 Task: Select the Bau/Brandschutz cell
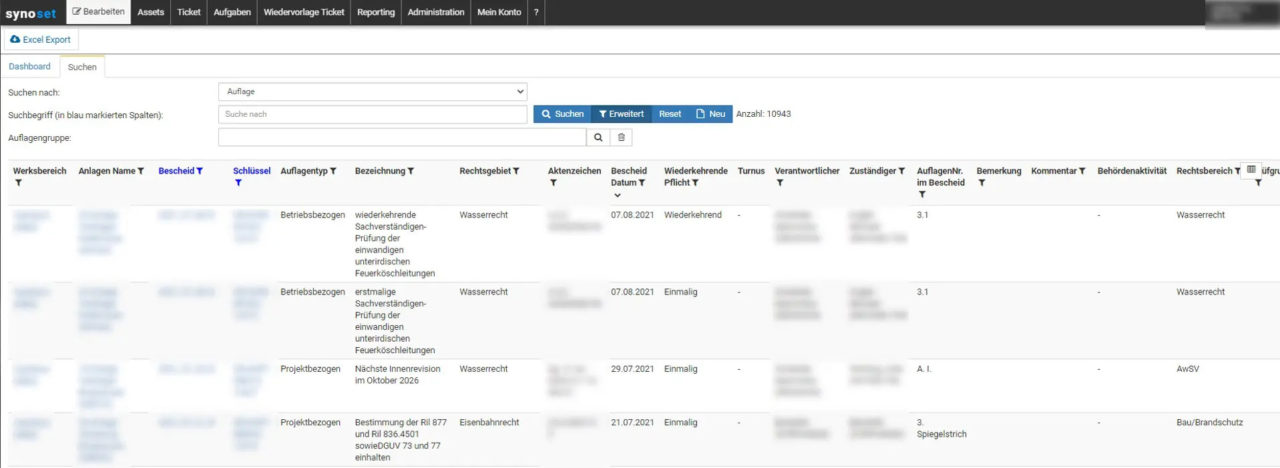point(1209,423)
